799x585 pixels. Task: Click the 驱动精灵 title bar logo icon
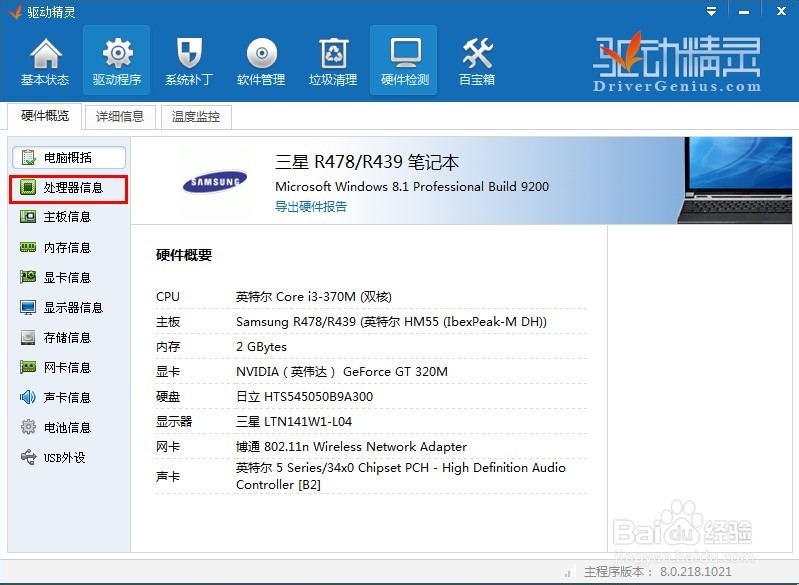click(14, 11)
